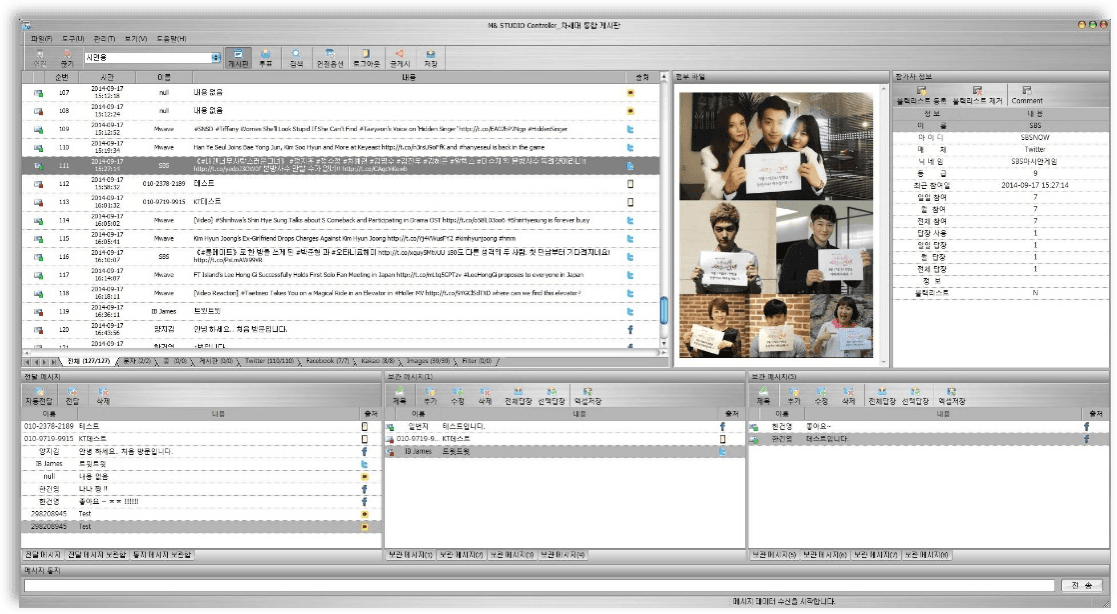Select the 전달 메시지 보관함 bottom tab
The height and width of the screenshot is (614, 1117).
(97, 554)
